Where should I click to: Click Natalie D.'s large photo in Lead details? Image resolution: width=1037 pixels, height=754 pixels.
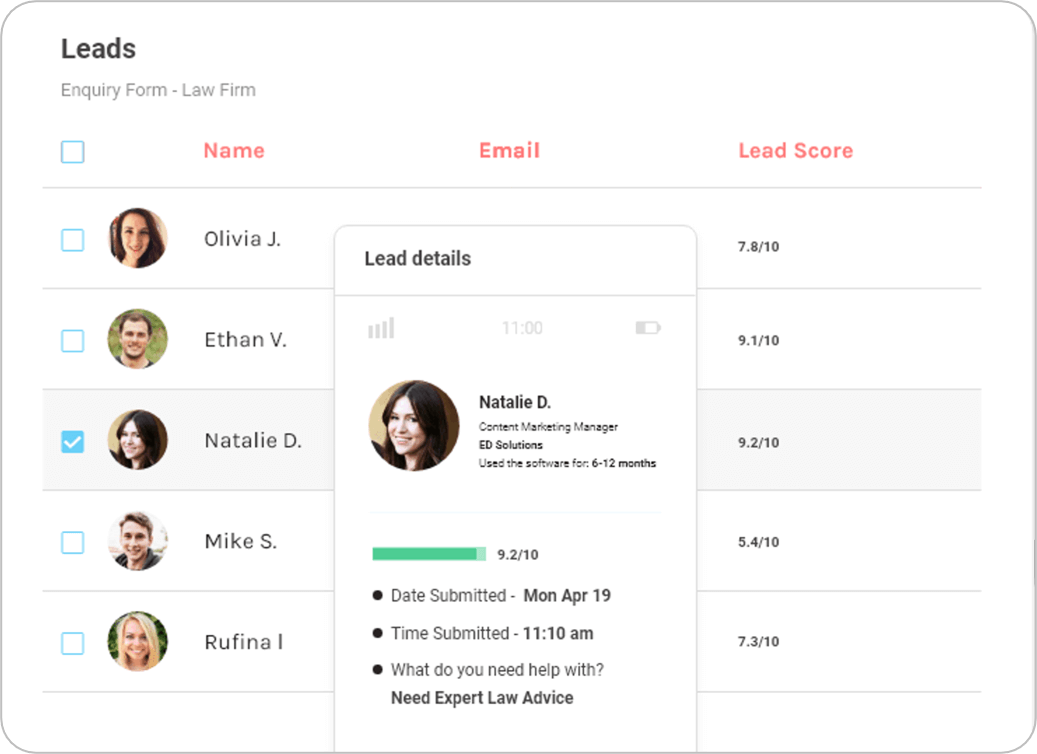[414, 425]
